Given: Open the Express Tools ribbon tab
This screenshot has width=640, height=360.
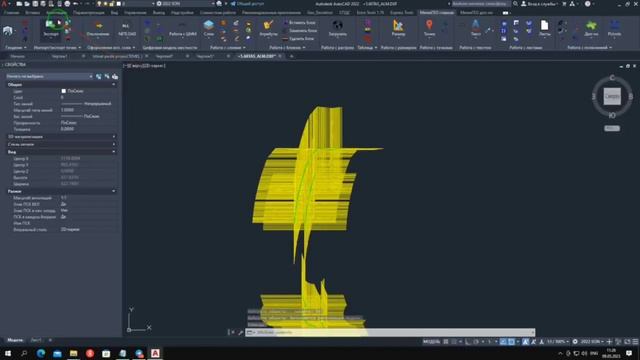Looking at the screenshot, I should 401,13.
